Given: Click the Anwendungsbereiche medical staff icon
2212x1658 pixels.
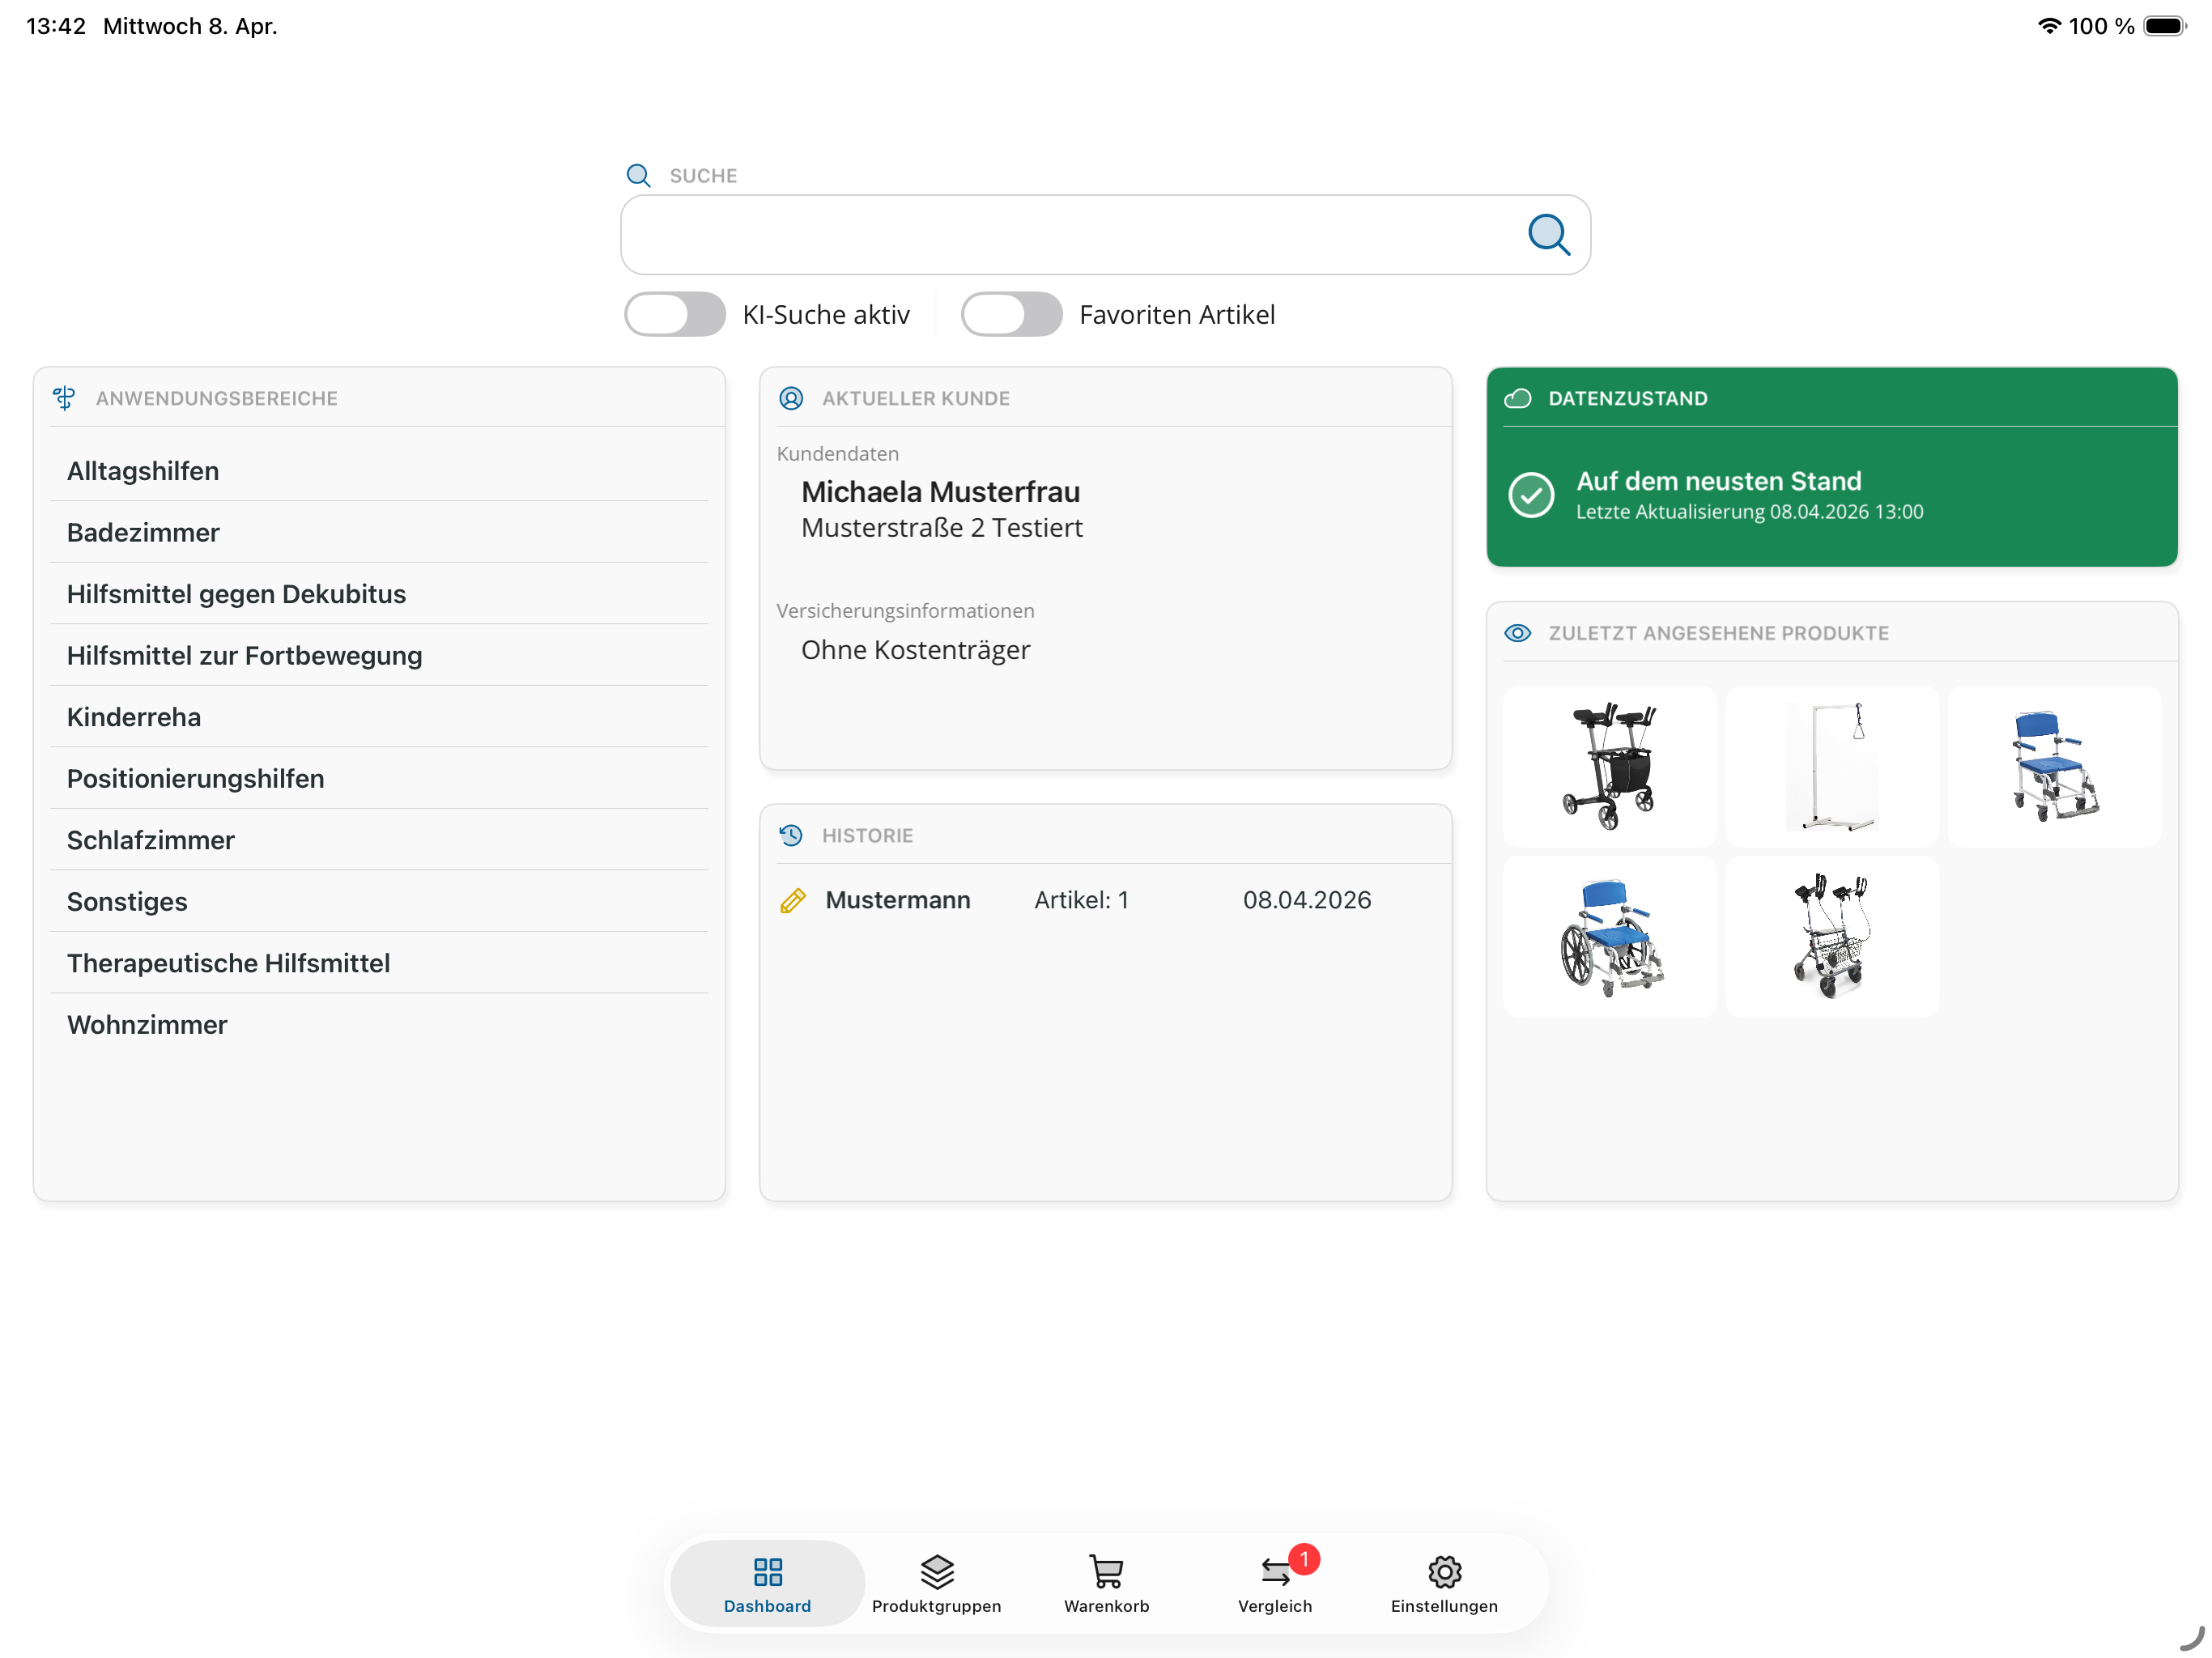Looking at the screenshot, I should click(65, 398).
